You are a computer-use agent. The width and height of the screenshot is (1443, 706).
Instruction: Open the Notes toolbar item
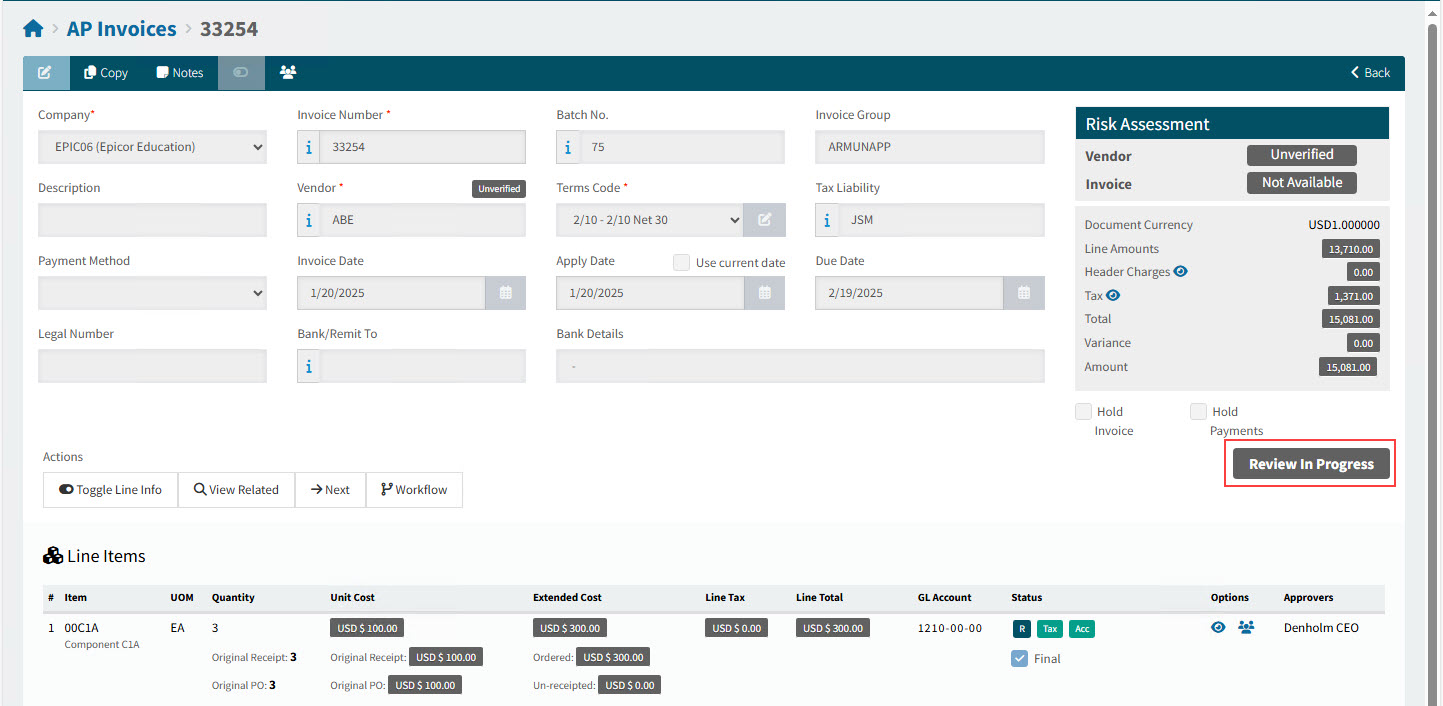point(179,73)
